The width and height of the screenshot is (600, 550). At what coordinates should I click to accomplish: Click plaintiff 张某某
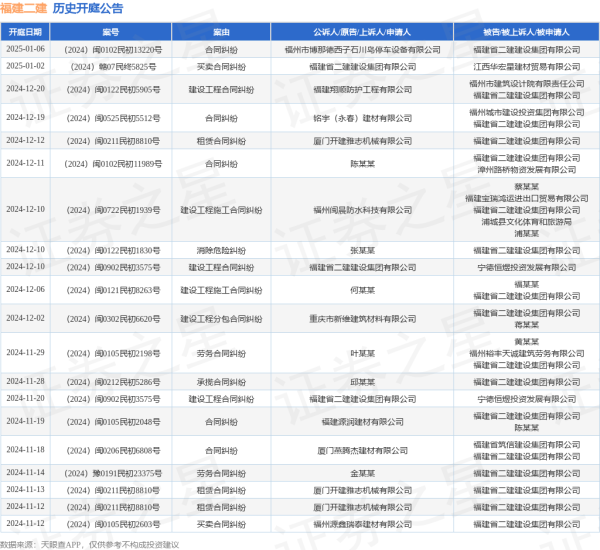[x=362, y=251]
